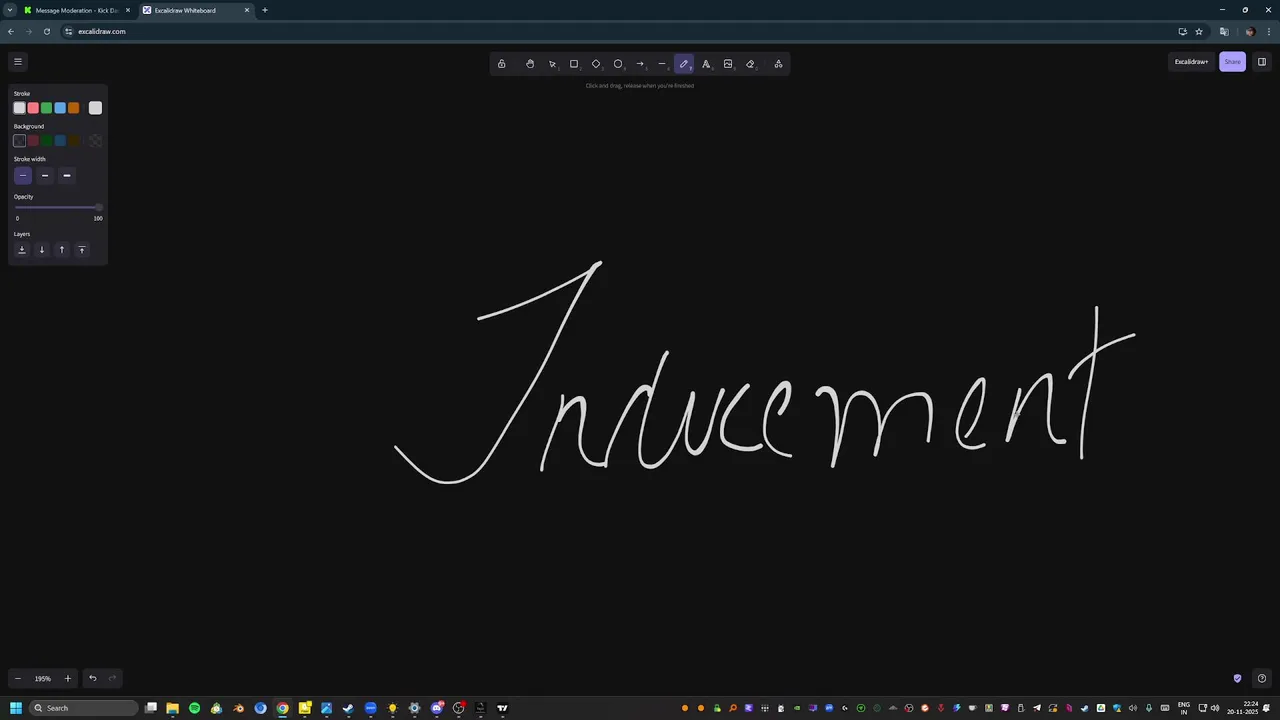Toggle the keep-tool-active lock icon
Screen dimensions: 1280x720
pos(501,64)
